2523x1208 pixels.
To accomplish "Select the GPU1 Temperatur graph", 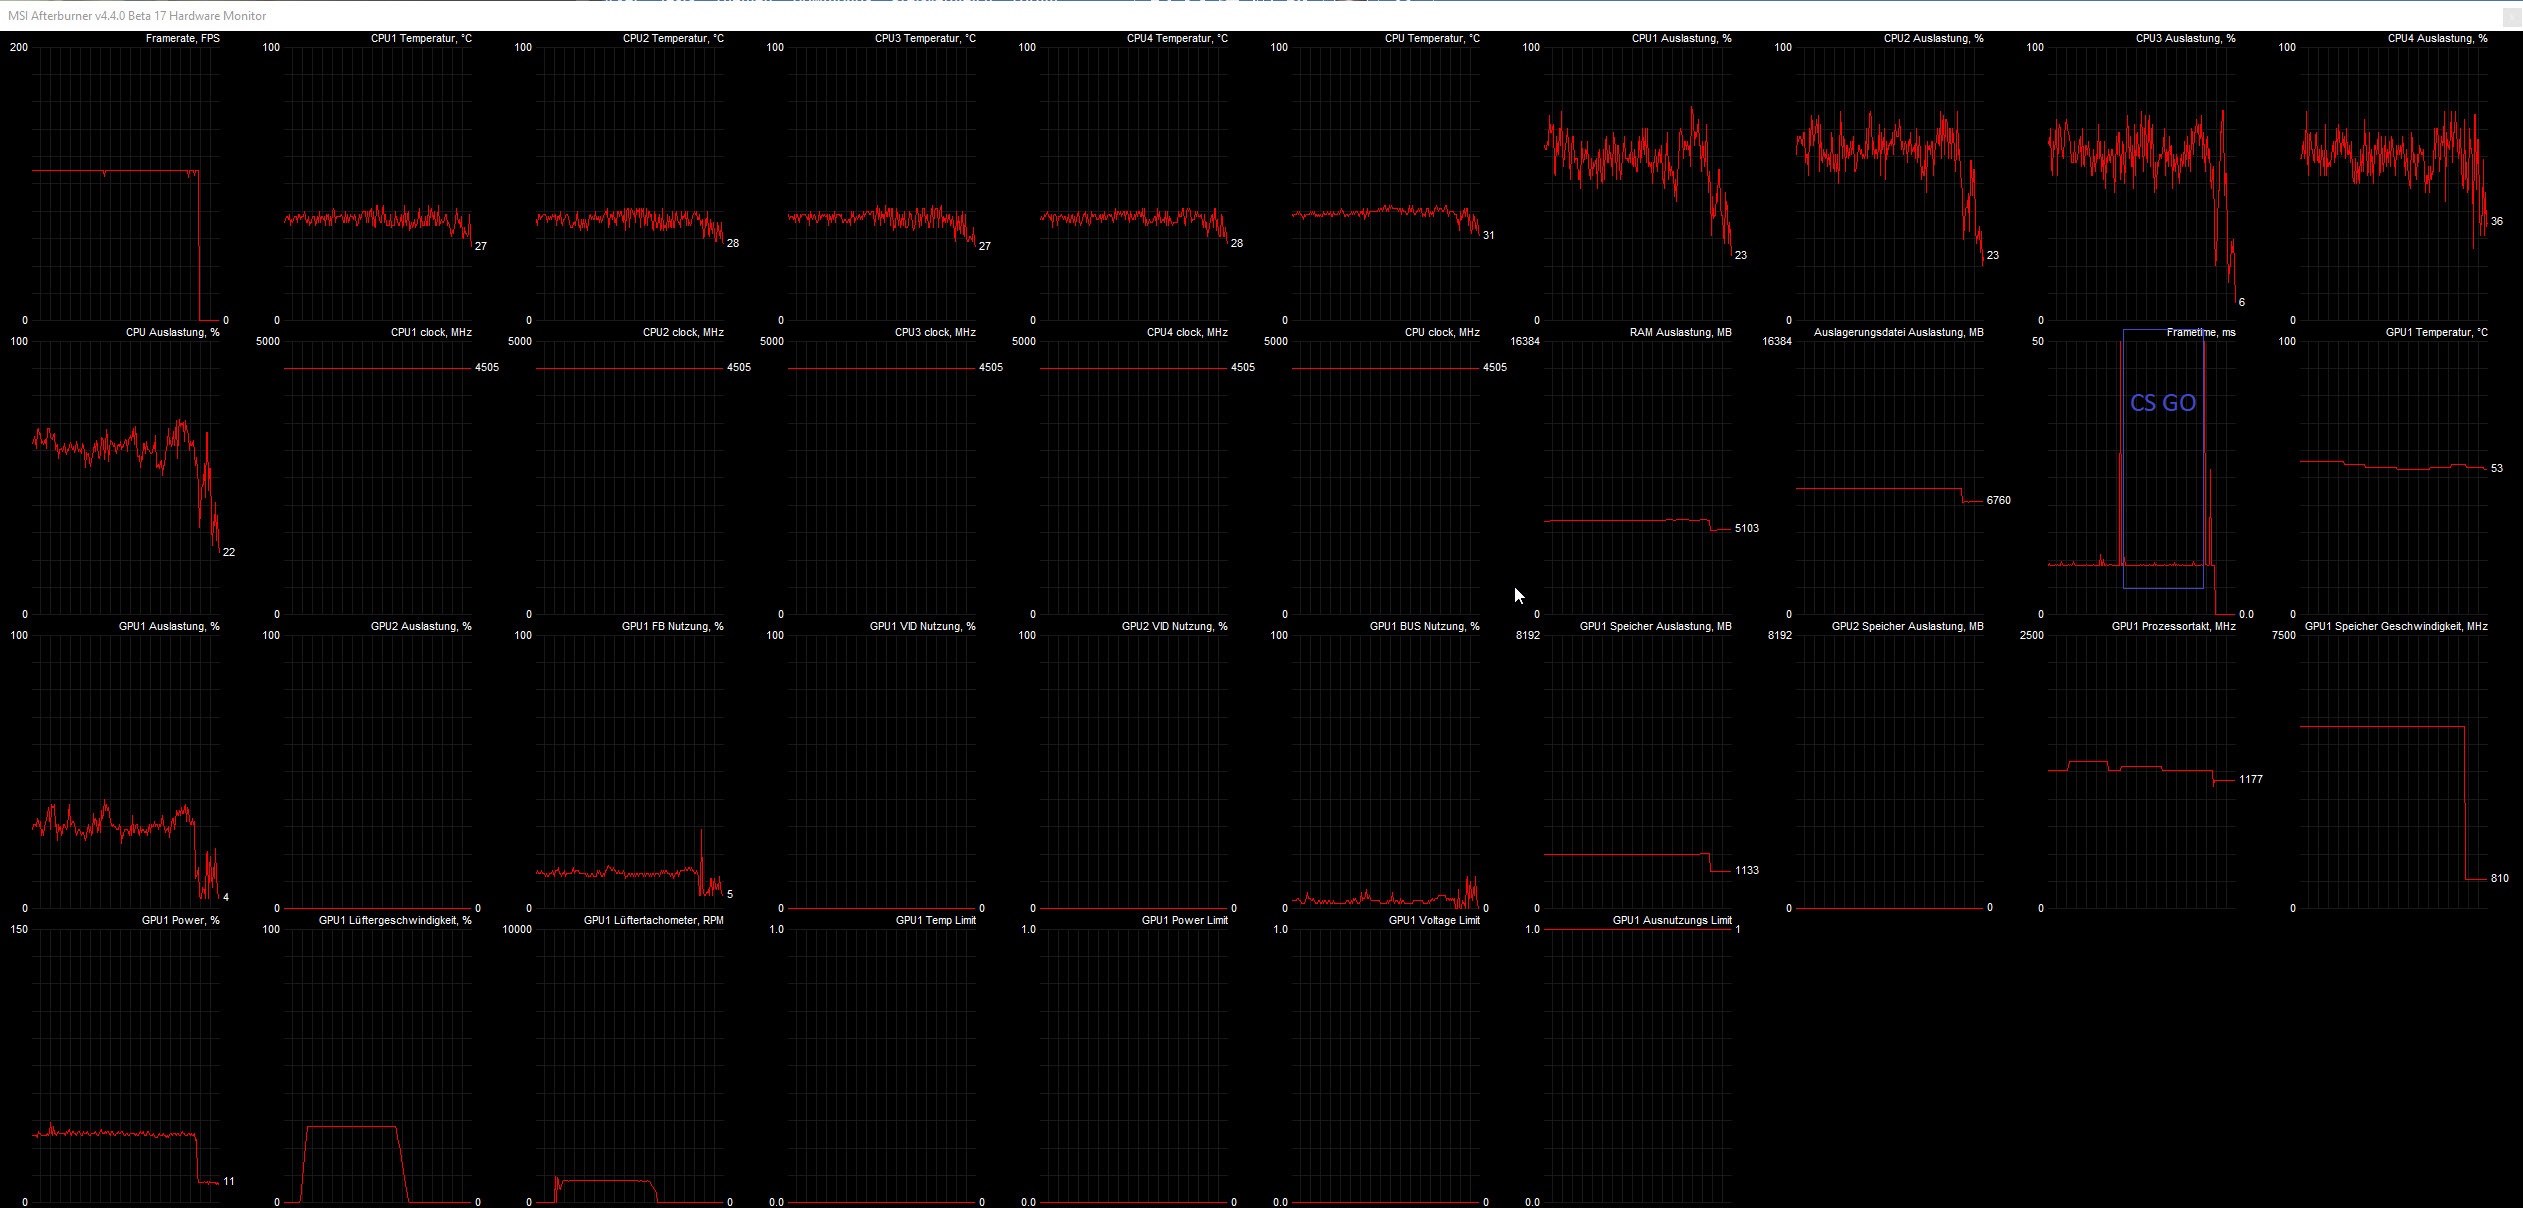I will [x=2393, y=477].
